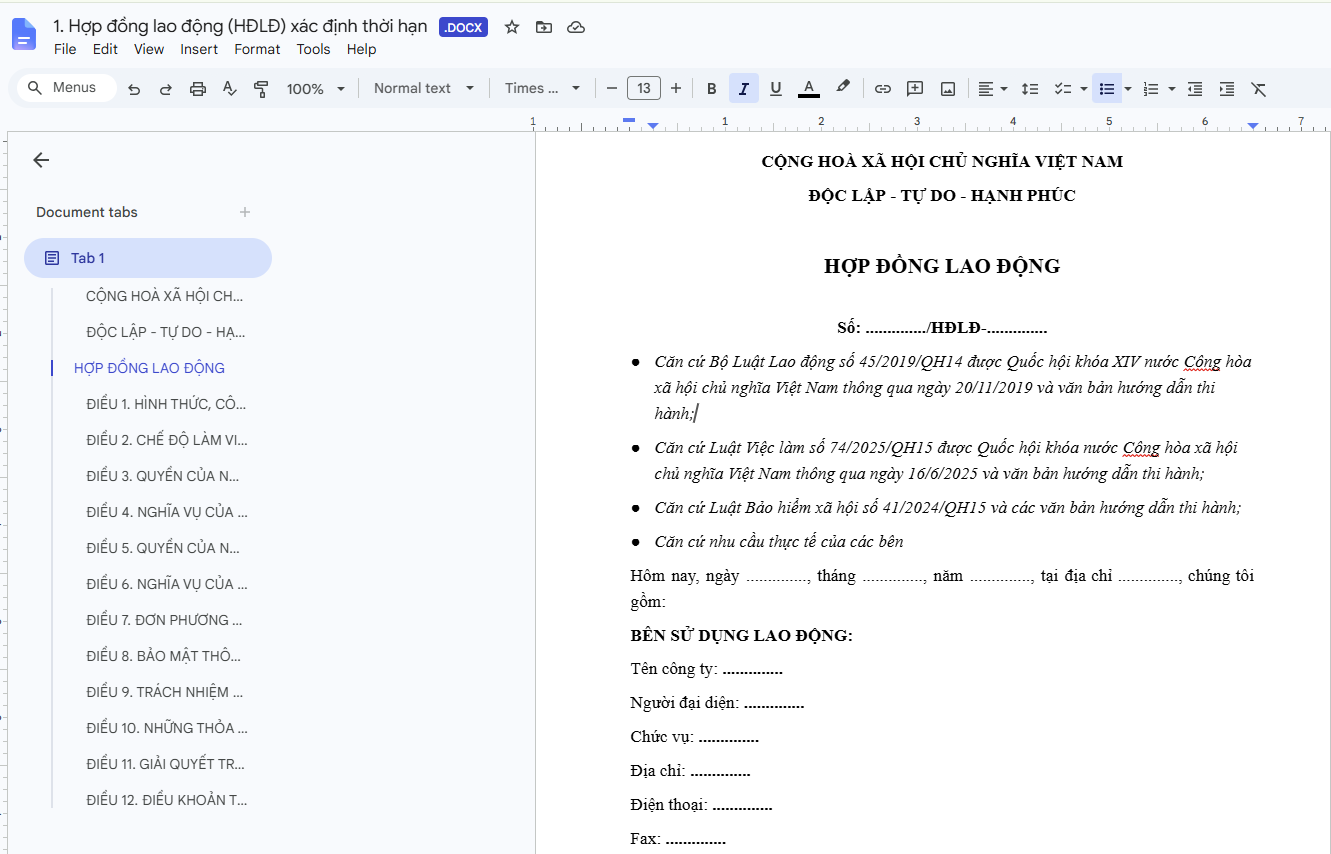Expand the Times font family dropdown
The height and width of the screenshot is (854, 1331).
click(542, 88)
